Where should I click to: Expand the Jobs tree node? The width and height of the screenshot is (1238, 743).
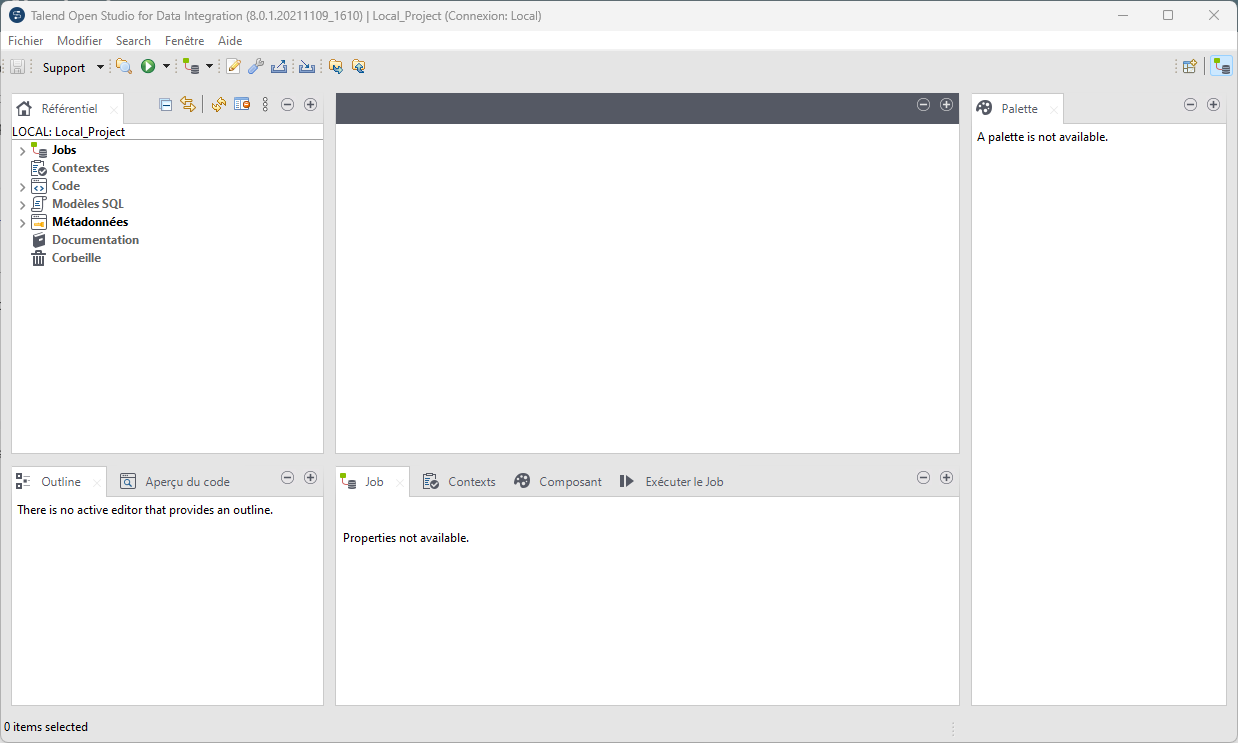coord(22,151)
